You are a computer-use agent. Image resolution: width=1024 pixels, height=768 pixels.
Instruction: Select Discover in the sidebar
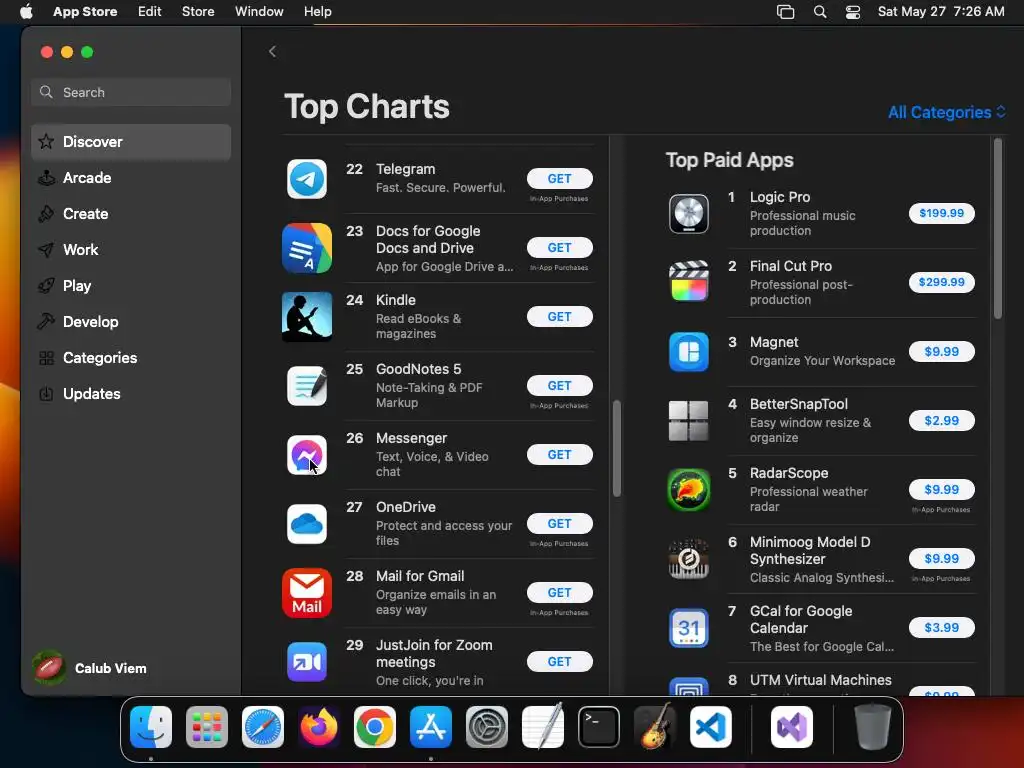[x=131, y=142]
